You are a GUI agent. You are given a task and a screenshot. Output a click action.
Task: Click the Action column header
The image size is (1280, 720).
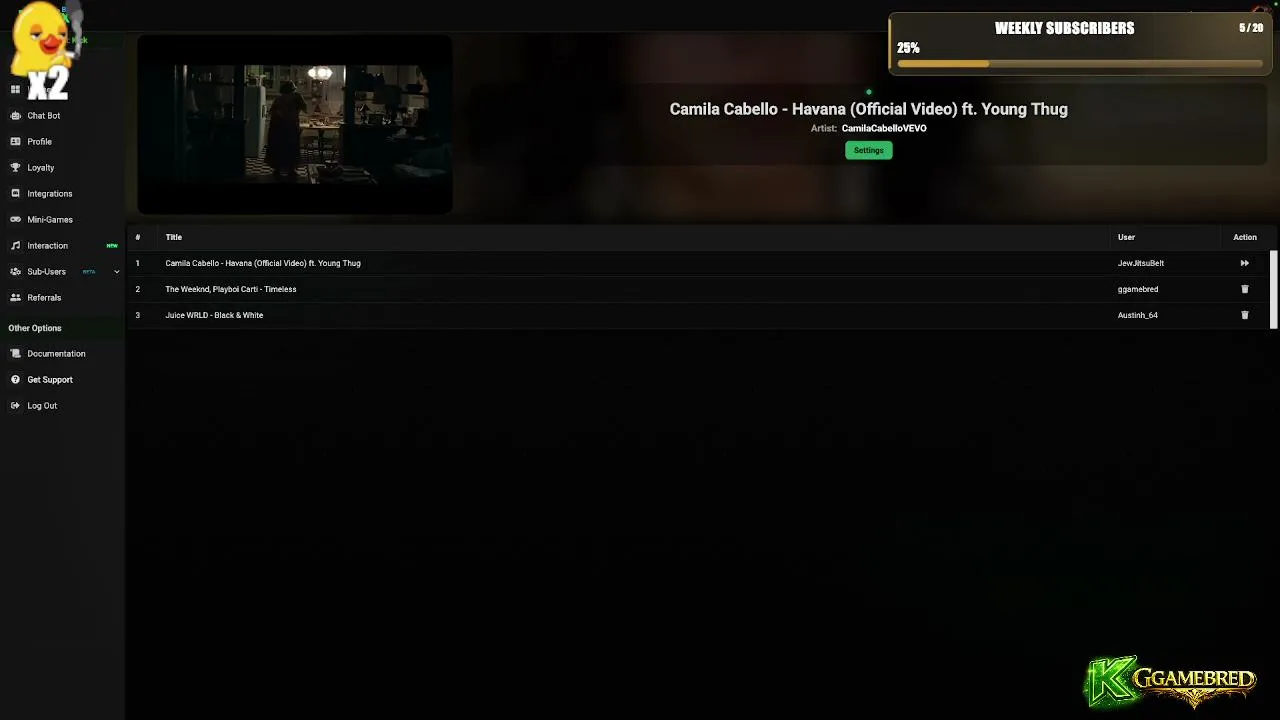(x=1245, y=237)
